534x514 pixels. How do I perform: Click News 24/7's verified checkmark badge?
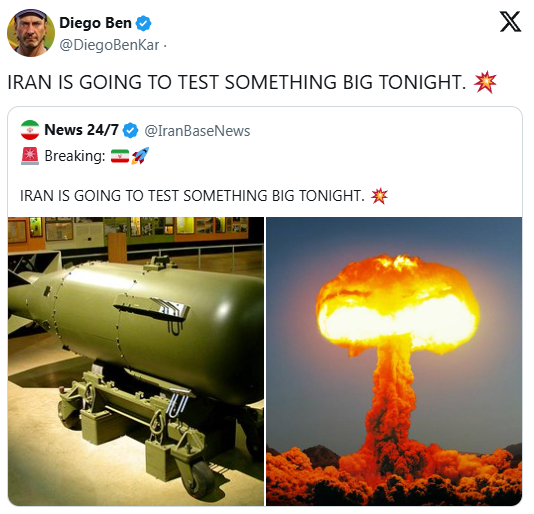[x=130, y=130]
